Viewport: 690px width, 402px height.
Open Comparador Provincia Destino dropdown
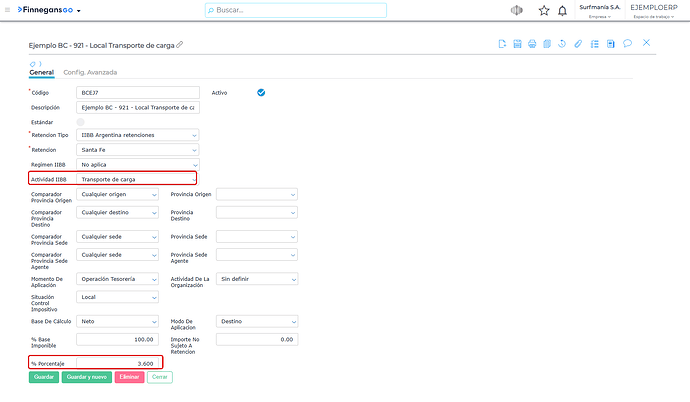(x=117, y=212)
